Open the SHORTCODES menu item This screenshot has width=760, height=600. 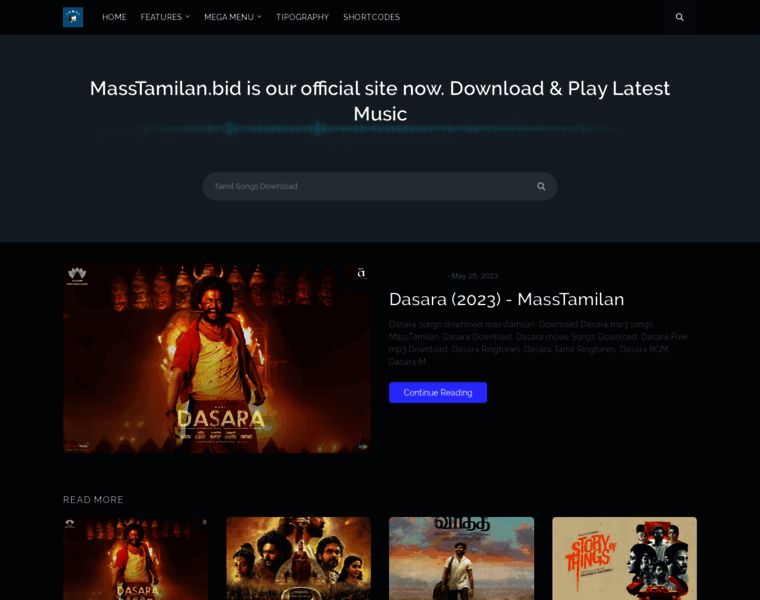(371, 17)
